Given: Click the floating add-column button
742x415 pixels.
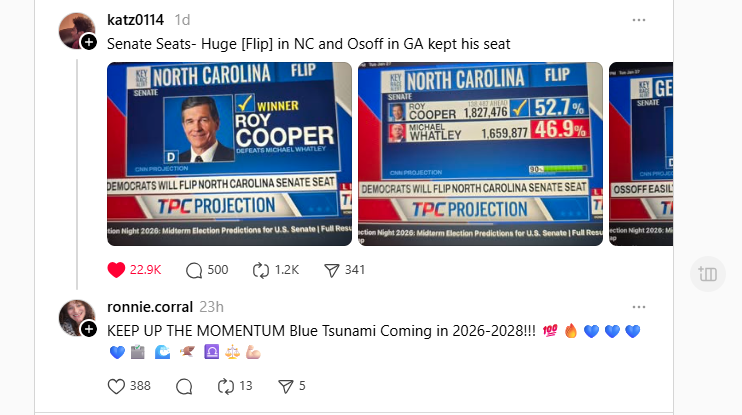Looking at the screenshot, I should click(706, 274).
